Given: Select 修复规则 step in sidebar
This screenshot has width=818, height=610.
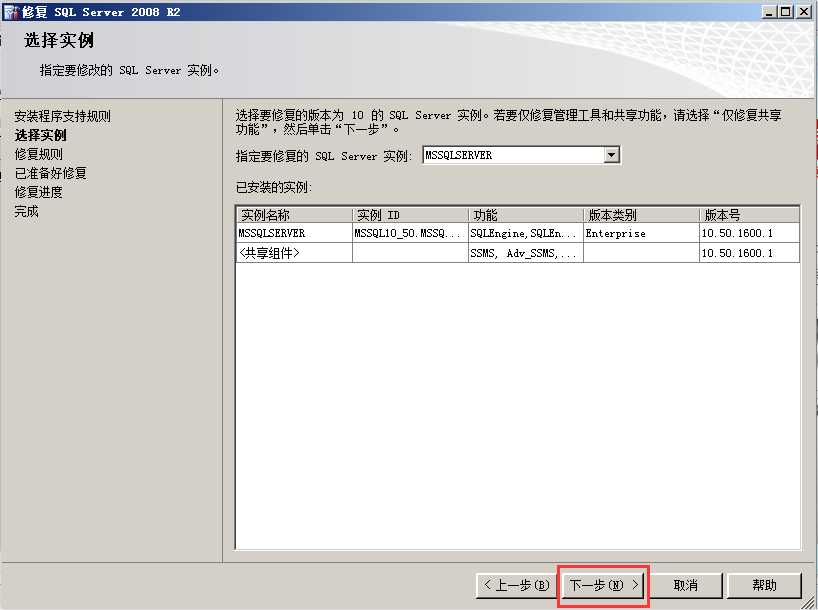Looking at the screenshot, I should (39, 154).
